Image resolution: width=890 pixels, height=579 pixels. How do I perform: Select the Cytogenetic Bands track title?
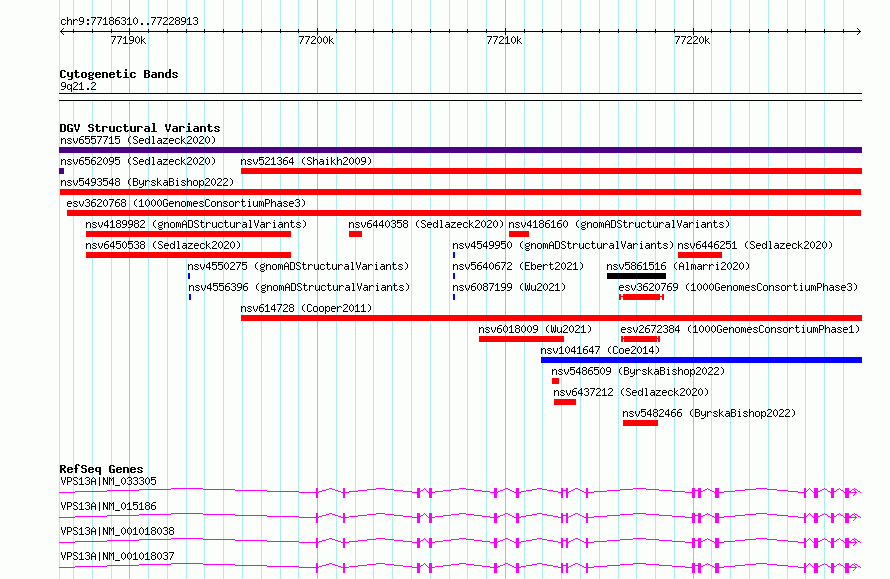(119, 74)
